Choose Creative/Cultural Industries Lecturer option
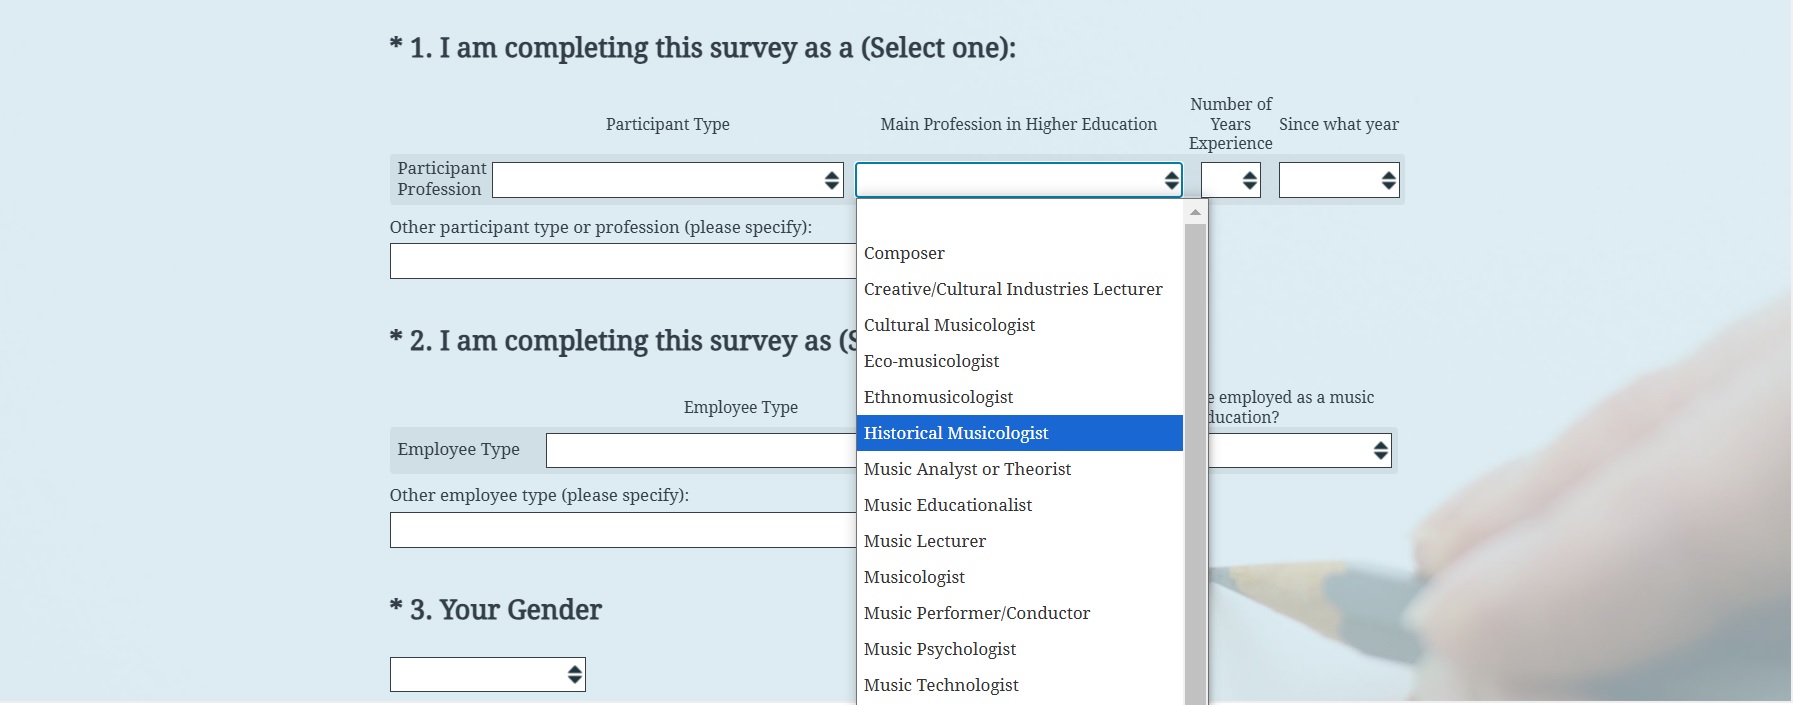 [x=1012, y=289]
